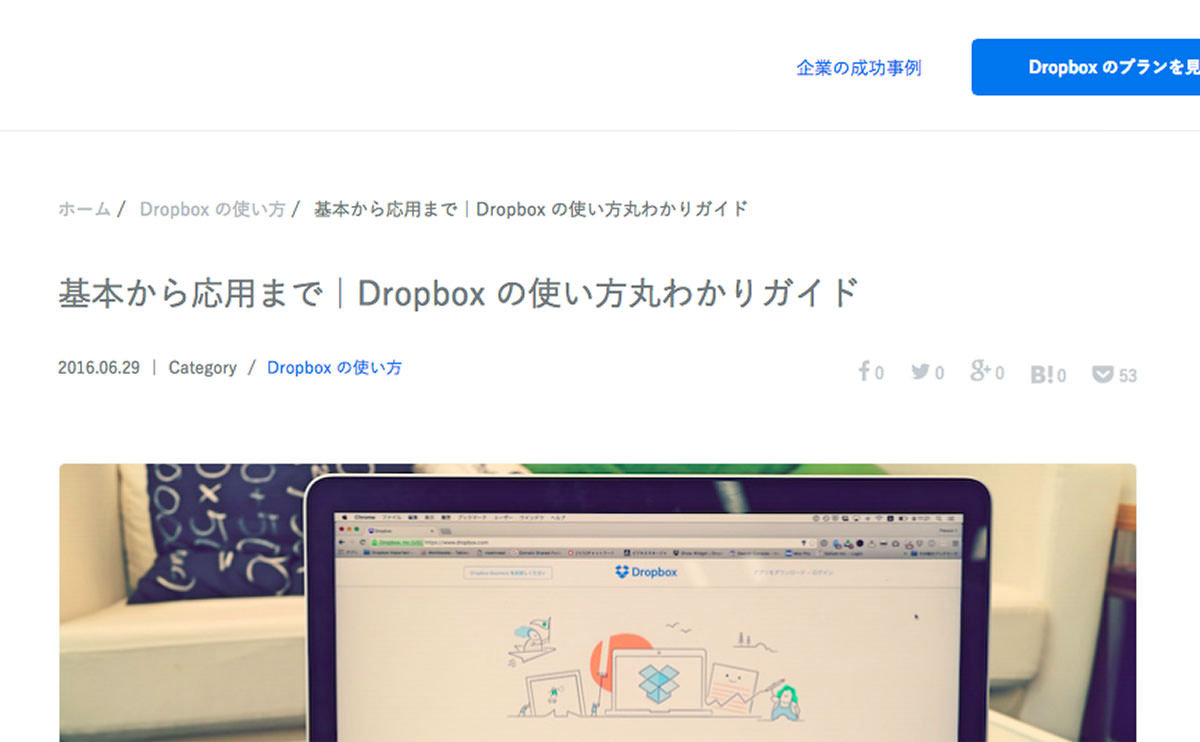The width and height of the screenshot is (1200, 742).
Task: Select the current-page breadcrumb 基本から応用まで
Action: tap(531, 209)
